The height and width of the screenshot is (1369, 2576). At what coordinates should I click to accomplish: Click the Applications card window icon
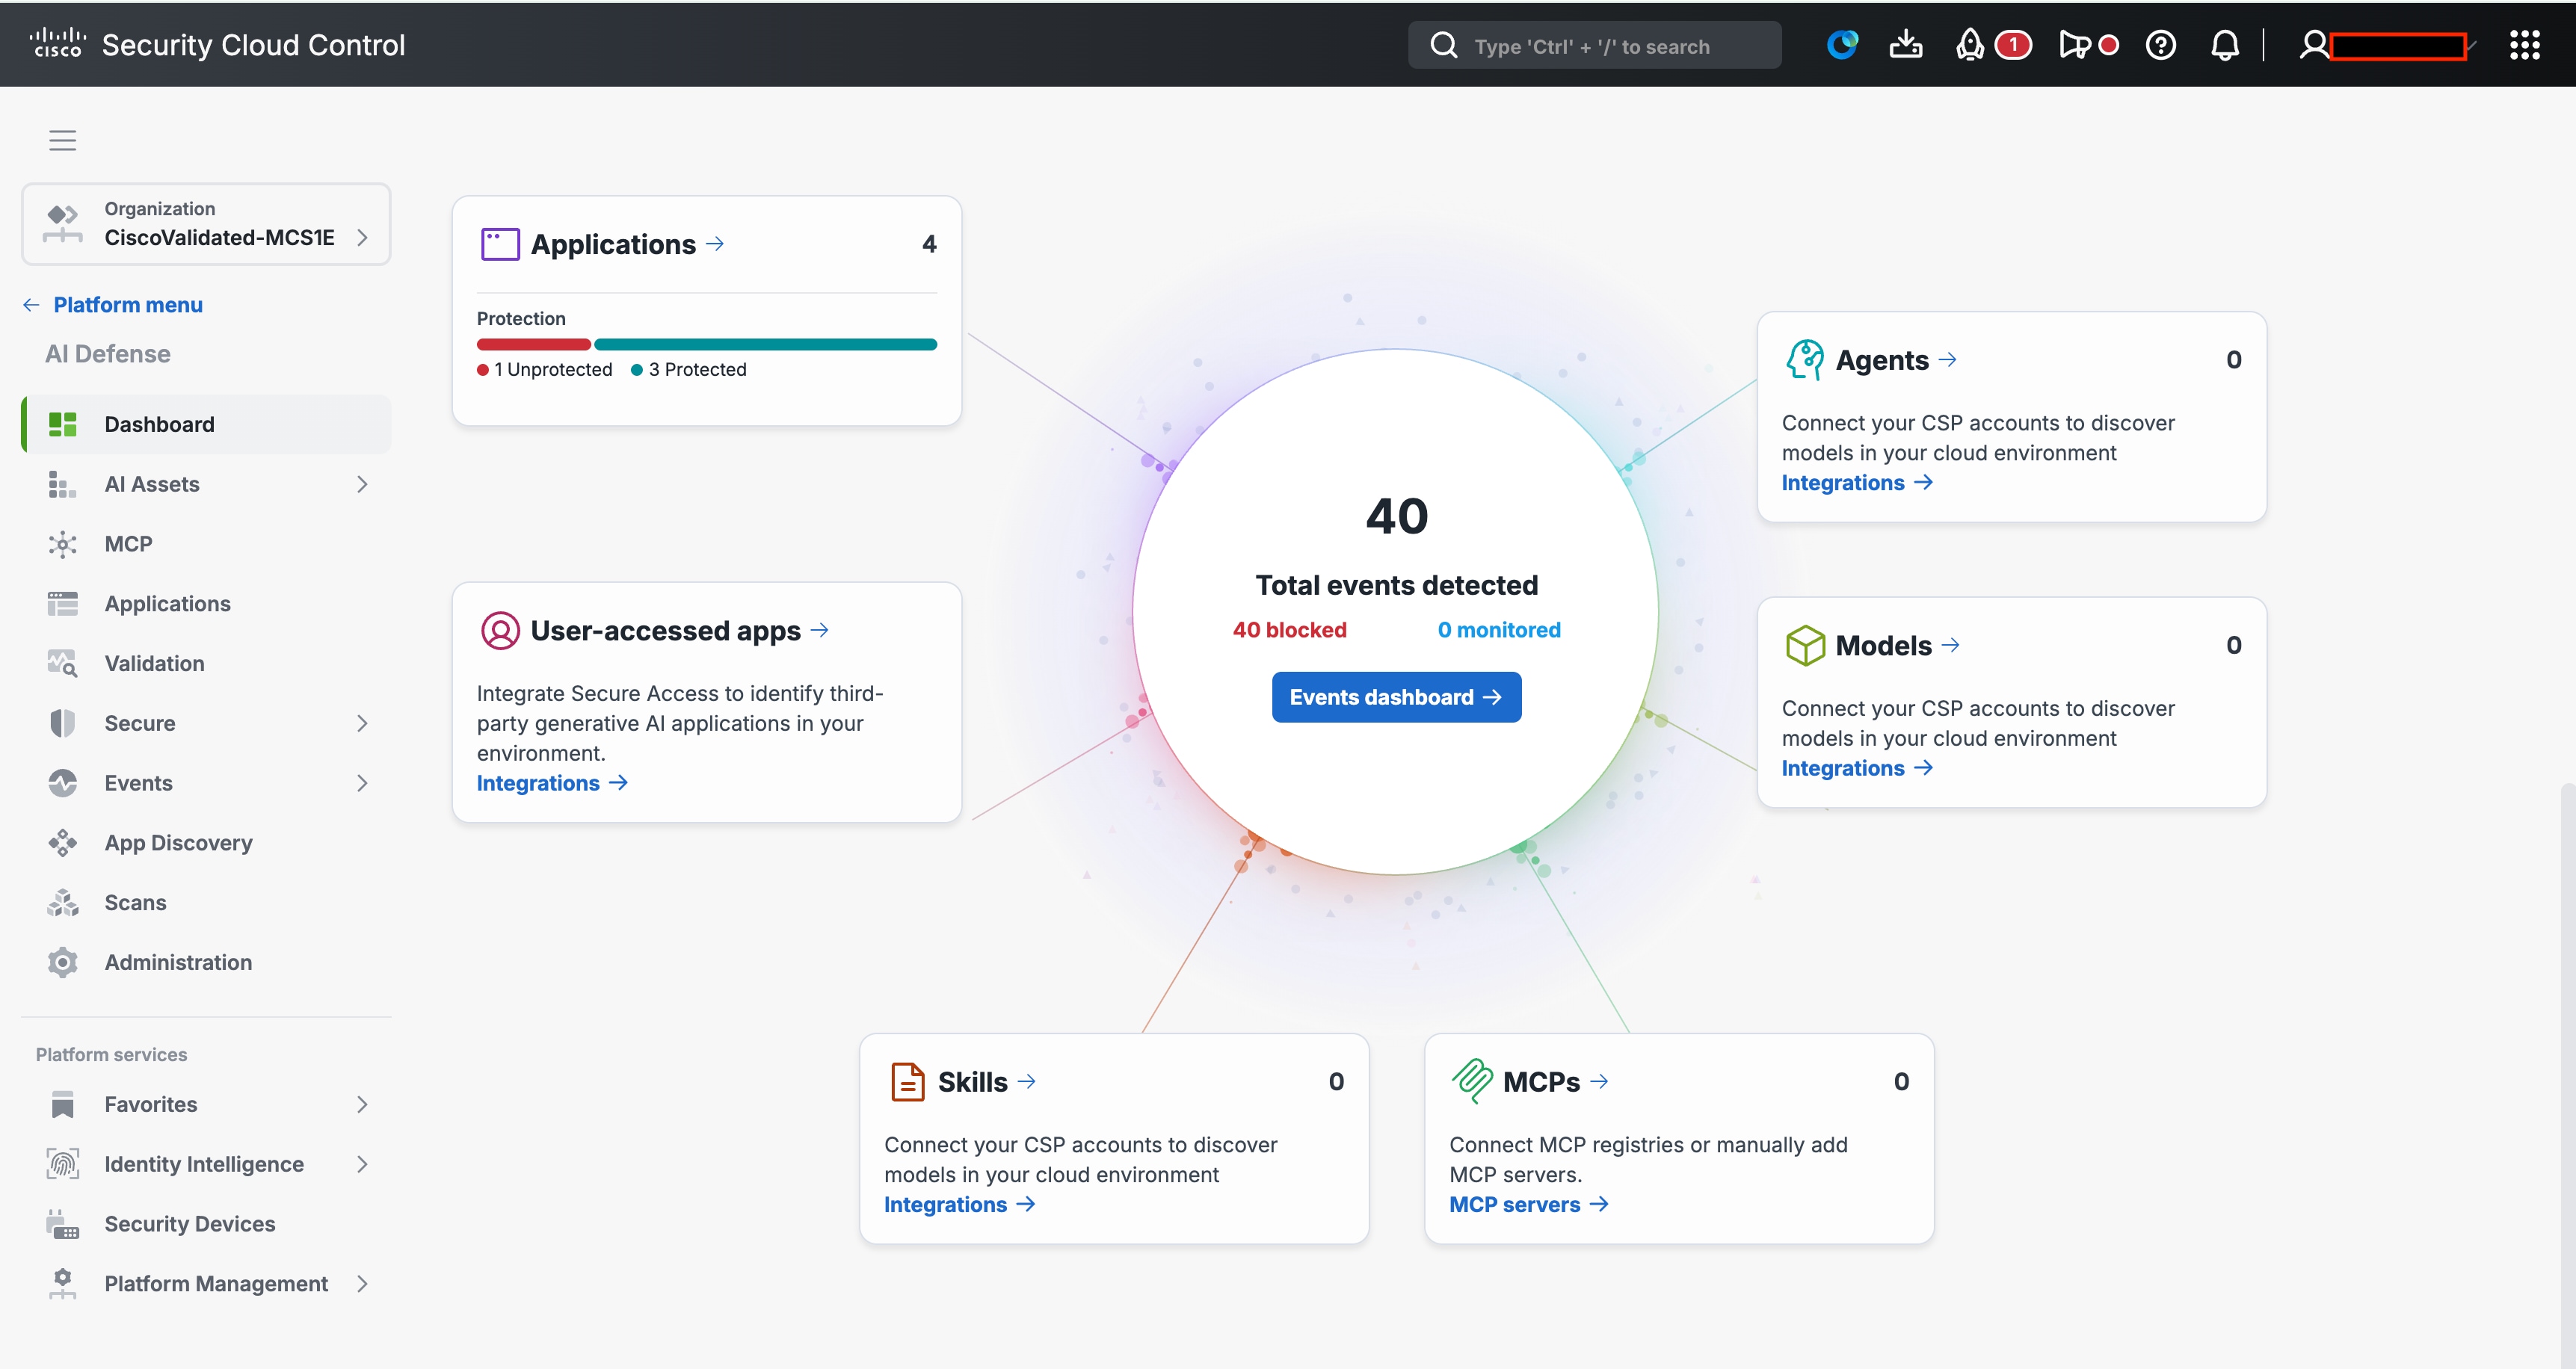(x=500, y=244)
